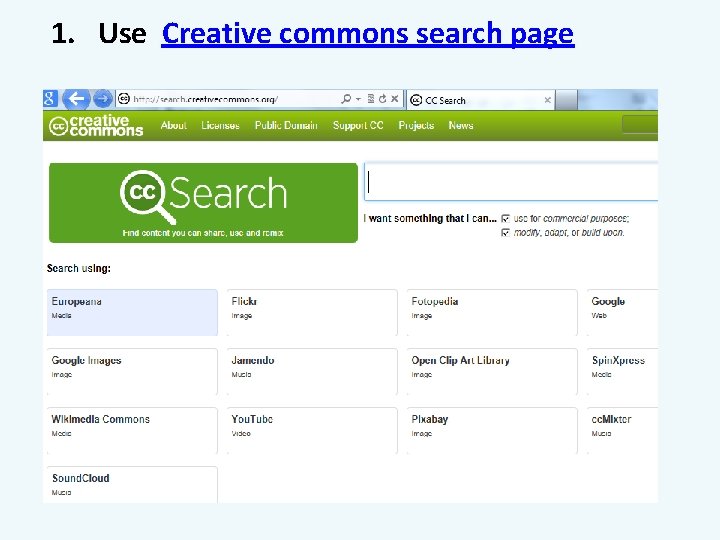Toggle 'use for commercial purposes' checkbox
This screenshot has height=540, width=720.
tap(505, 219)
